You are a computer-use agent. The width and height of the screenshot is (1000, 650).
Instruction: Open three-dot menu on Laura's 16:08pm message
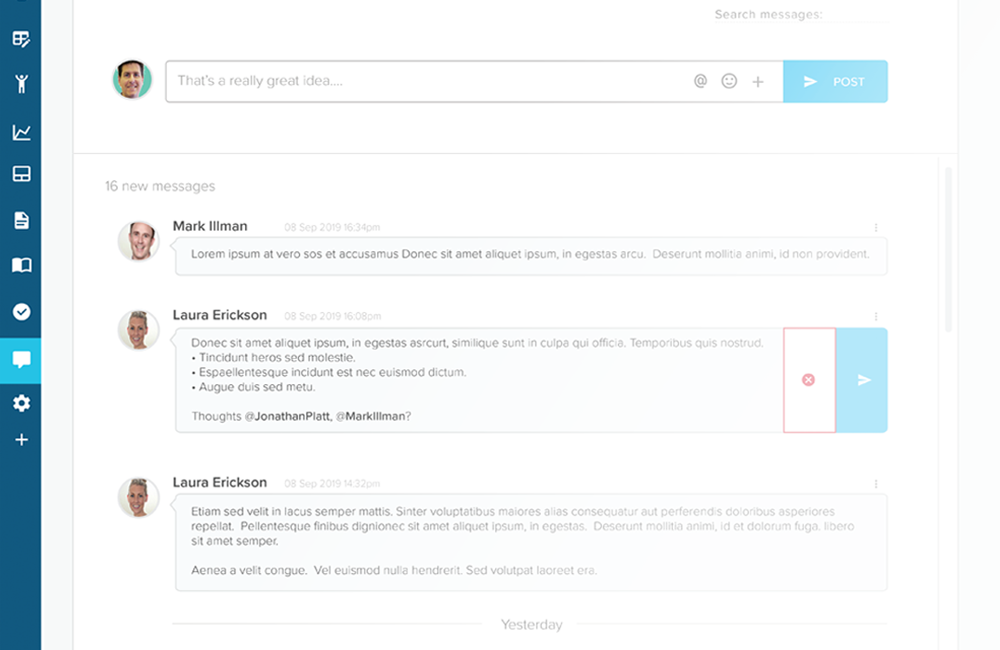tap(876, 316)
